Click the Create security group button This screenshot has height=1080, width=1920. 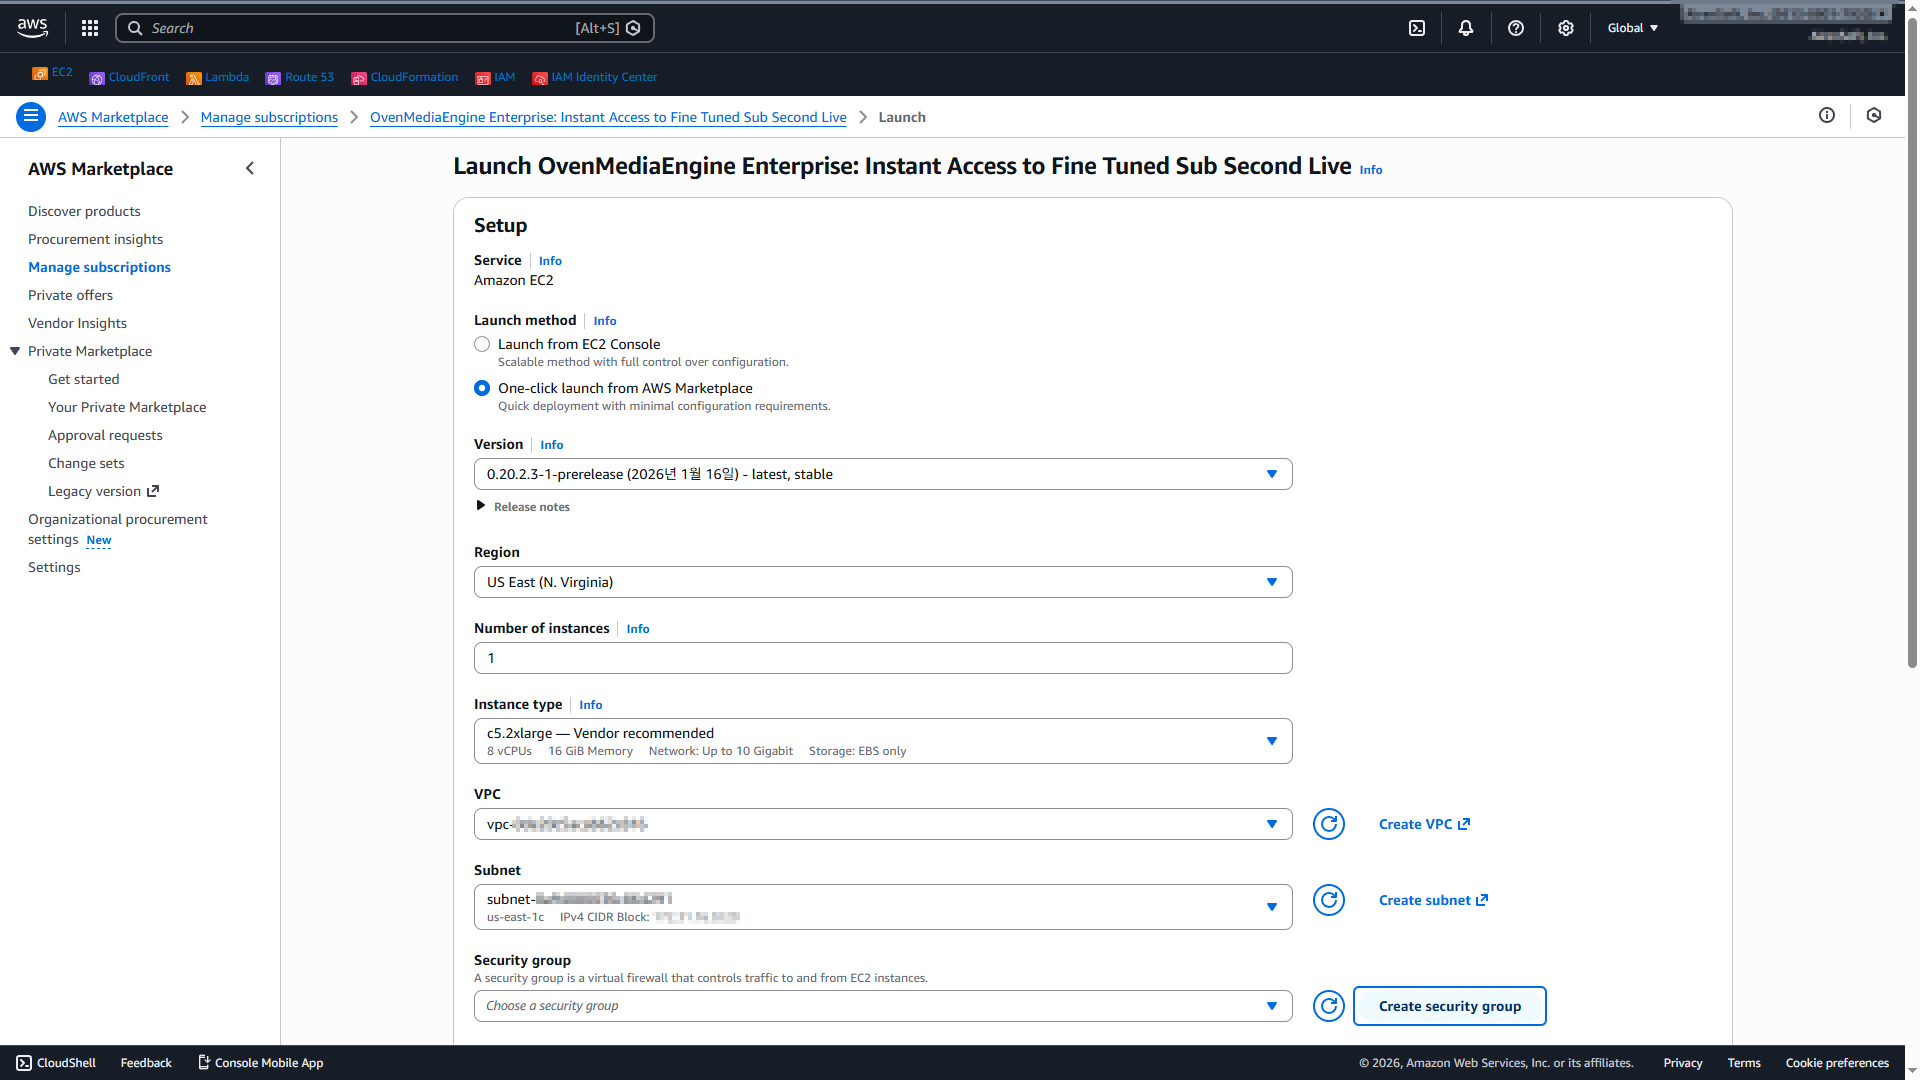click(1449, 1006)
